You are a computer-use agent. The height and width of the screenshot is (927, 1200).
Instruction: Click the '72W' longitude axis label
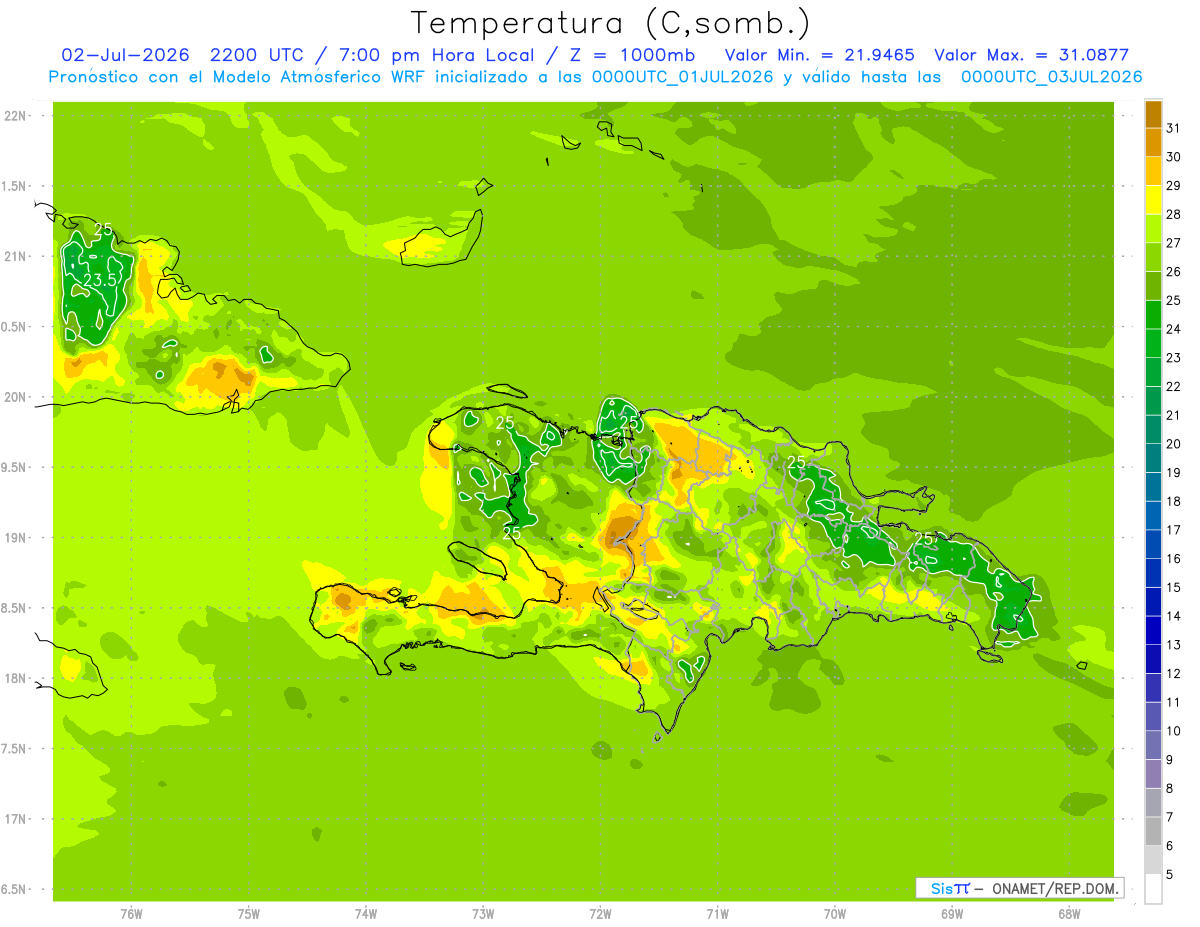(x=600, y=914)
